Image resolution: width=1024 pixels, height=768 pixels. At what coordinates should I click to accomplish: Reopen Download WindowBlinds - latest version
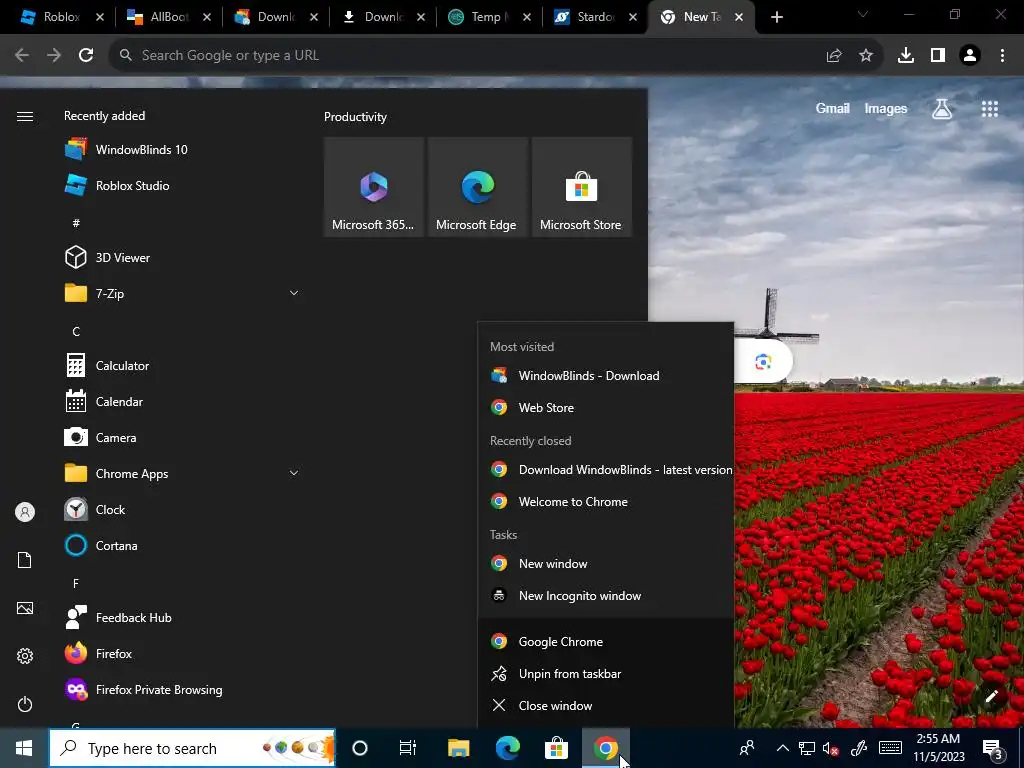[606, 470]
